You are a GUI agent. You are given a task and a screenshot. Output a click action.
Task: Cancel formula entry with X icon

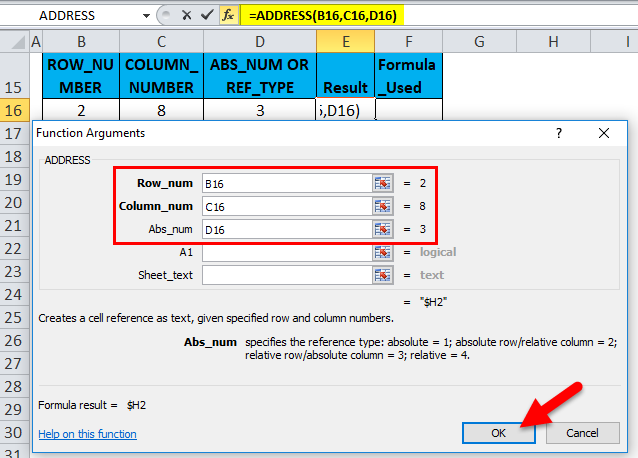186,15
